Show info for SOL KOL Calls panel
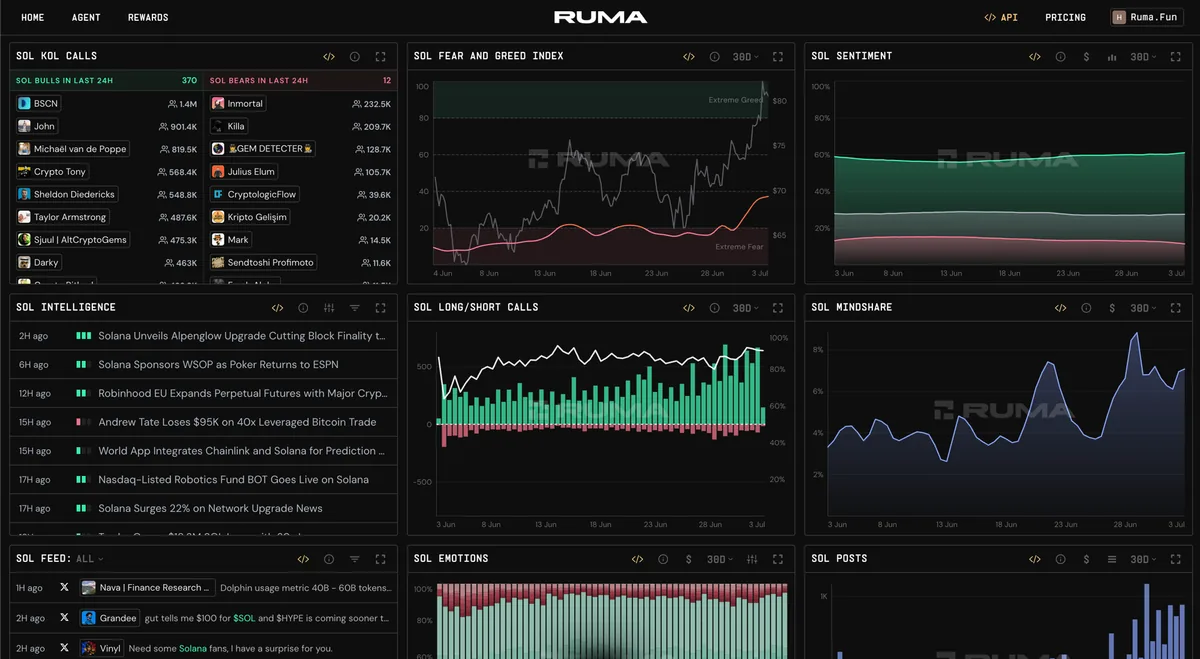The image size is (1200, 659). [355, 57]
